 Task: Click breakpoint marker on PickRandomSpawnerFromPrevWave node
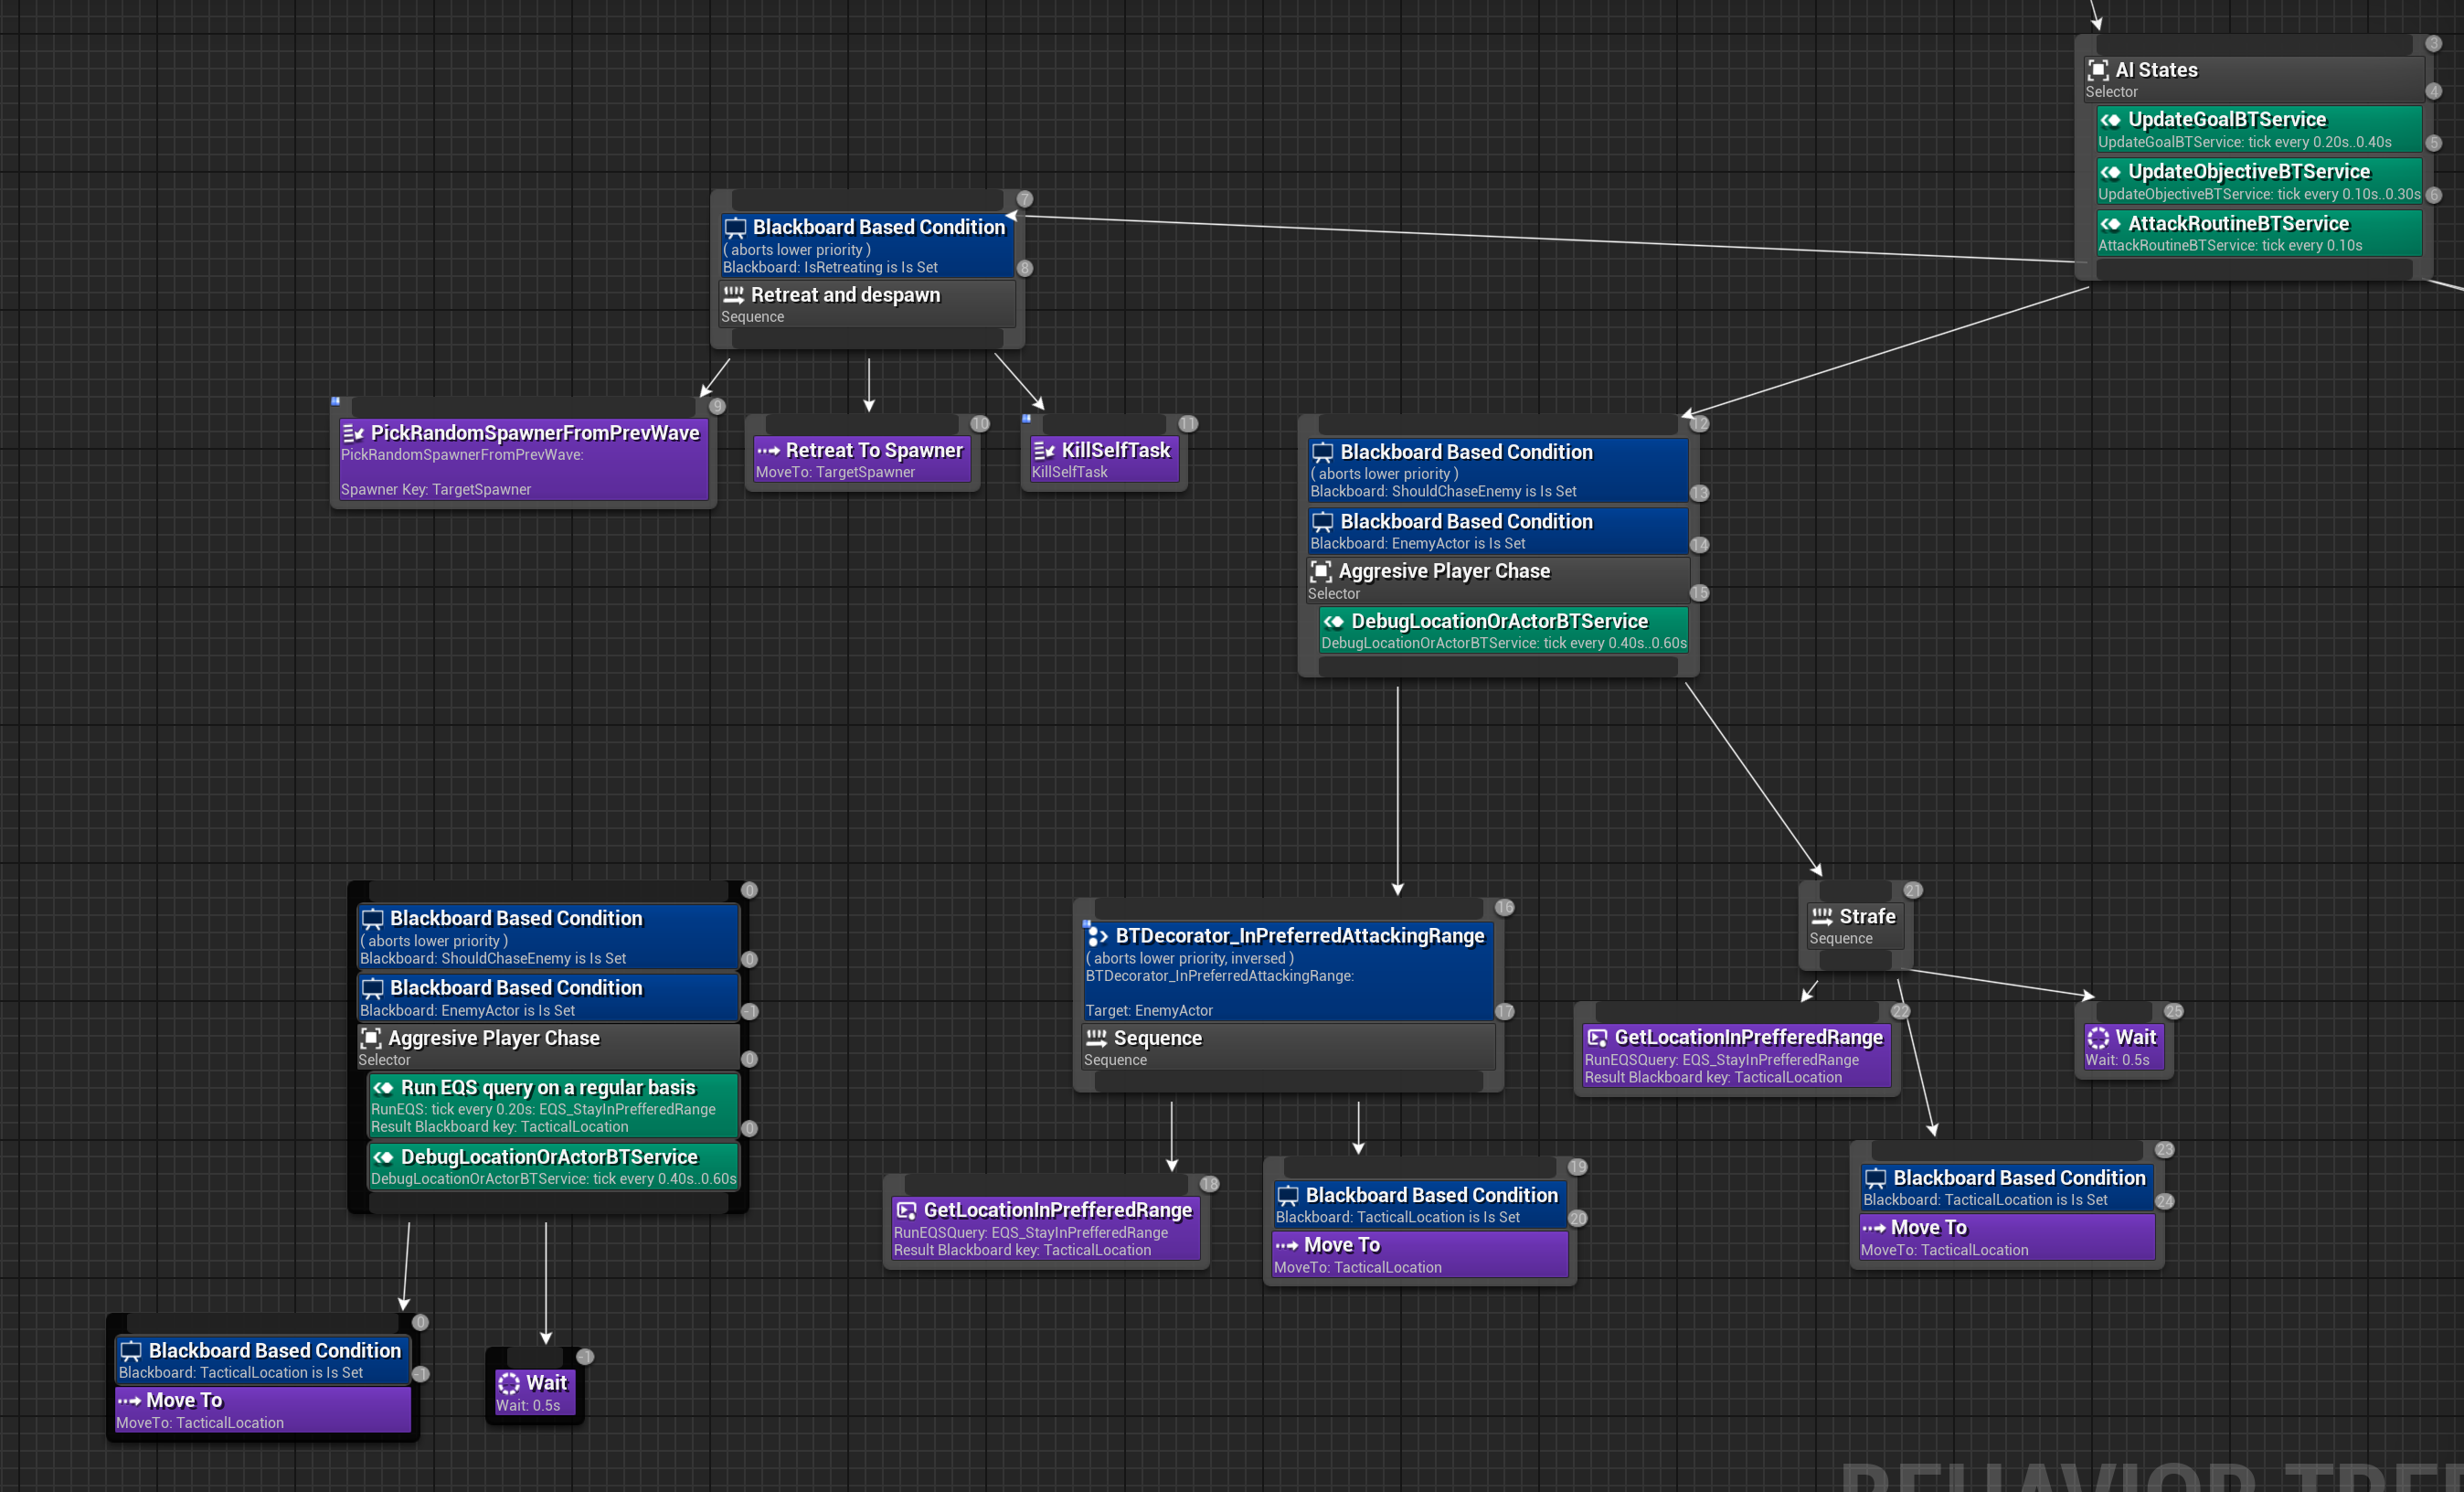tap(336, 401)
